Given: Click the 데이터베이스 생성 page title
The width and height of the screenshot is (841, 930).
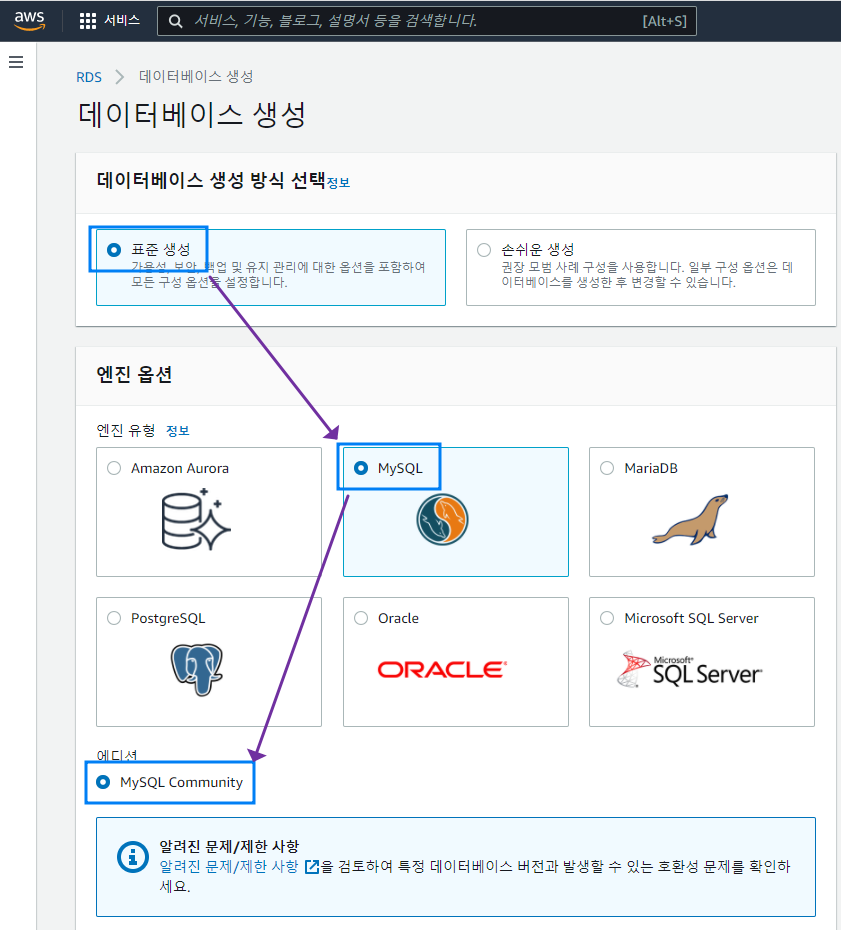Looking at the screenshot, I should tap(192, 114).
